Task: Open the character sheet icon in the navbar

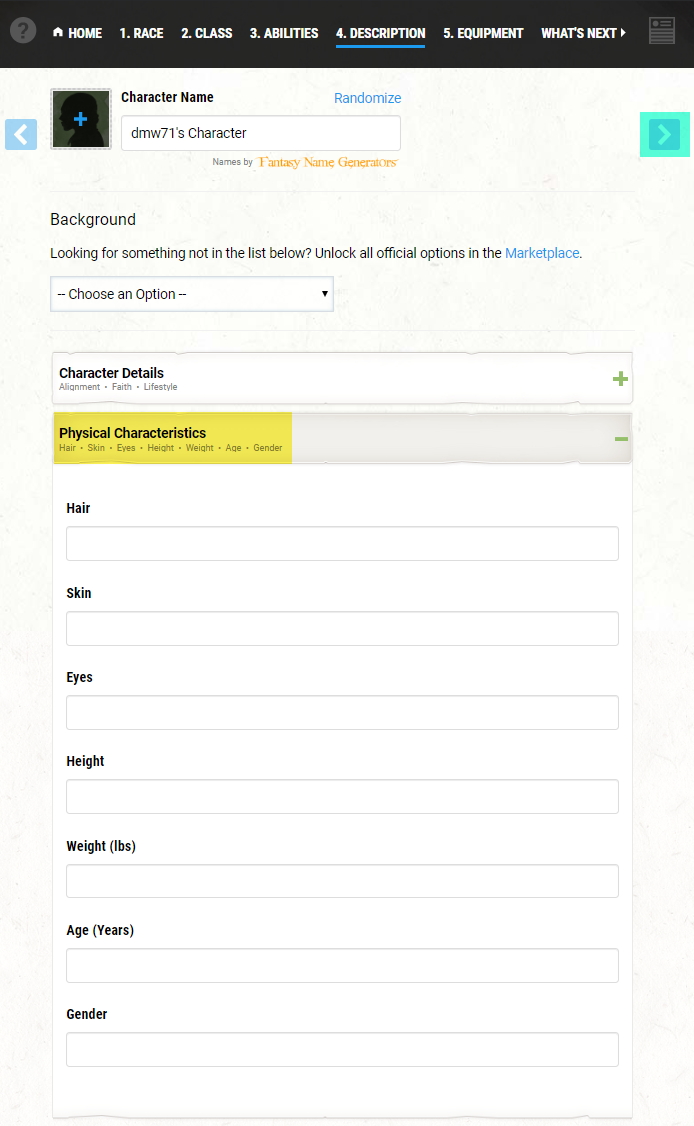Action: point(661,31)
